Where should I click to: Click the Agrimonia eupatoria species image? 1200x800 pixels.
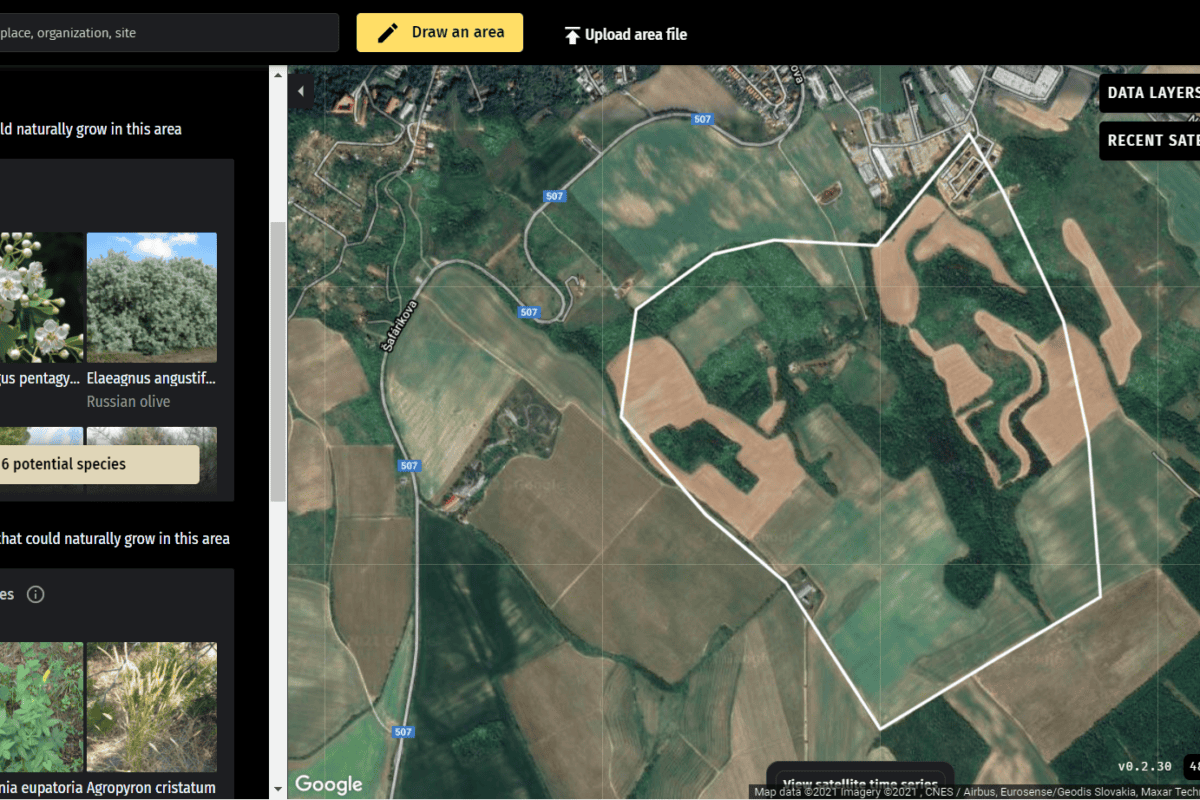click(42, 706)
